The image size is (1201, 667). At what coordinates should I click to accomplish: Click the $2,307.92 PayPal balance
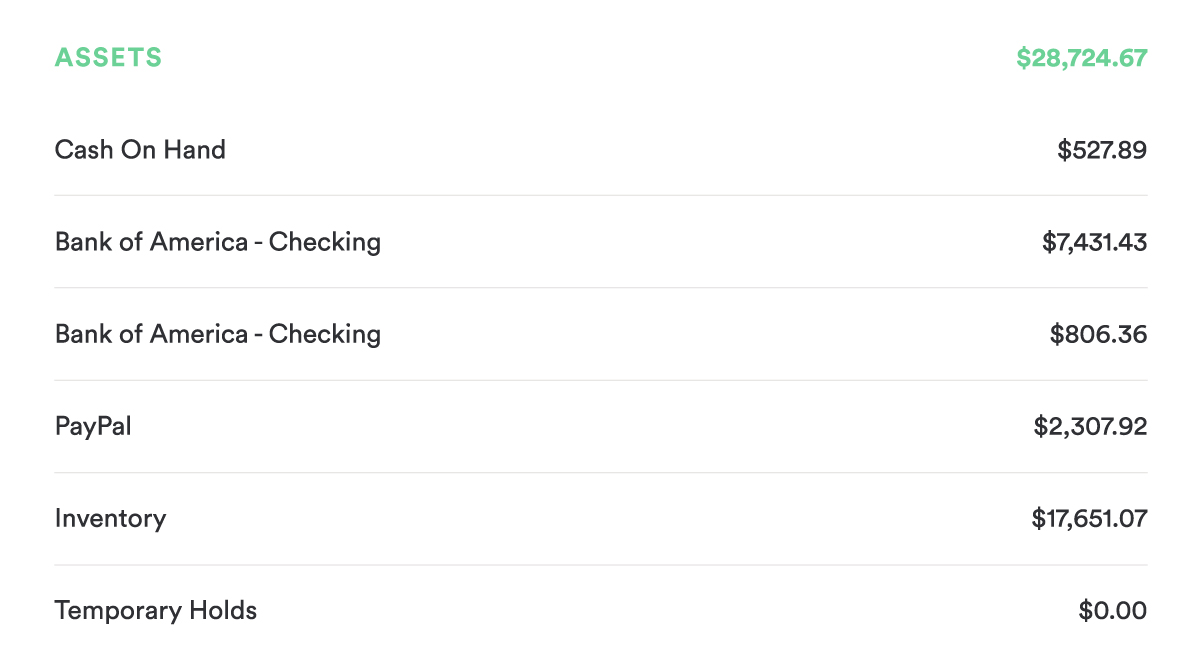(1090, 427)
